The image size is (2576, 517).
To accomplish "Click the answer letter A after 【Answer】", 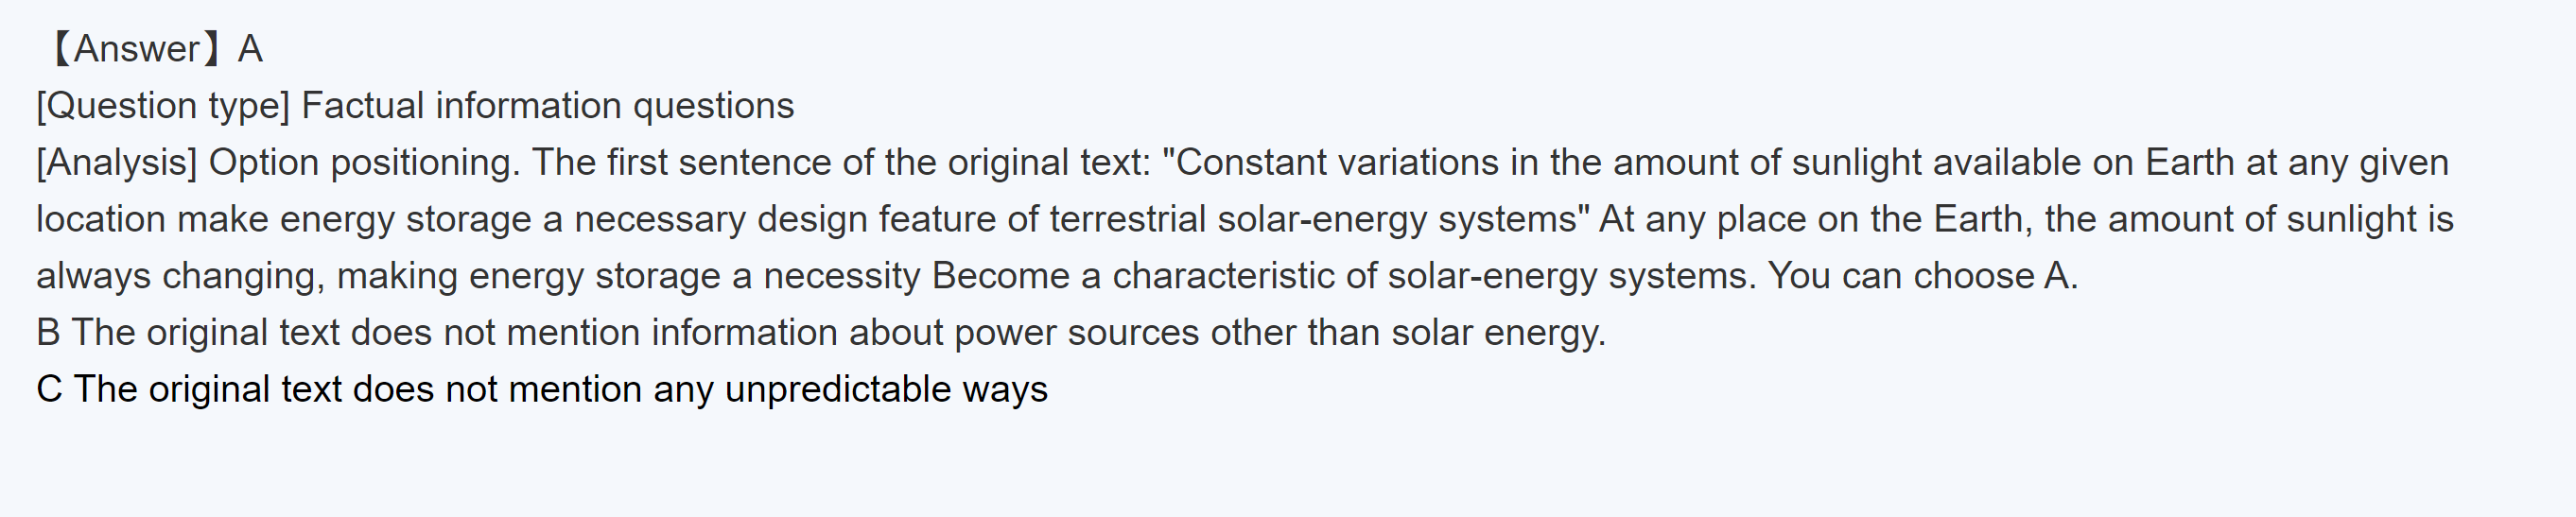I will click(250, 49).
